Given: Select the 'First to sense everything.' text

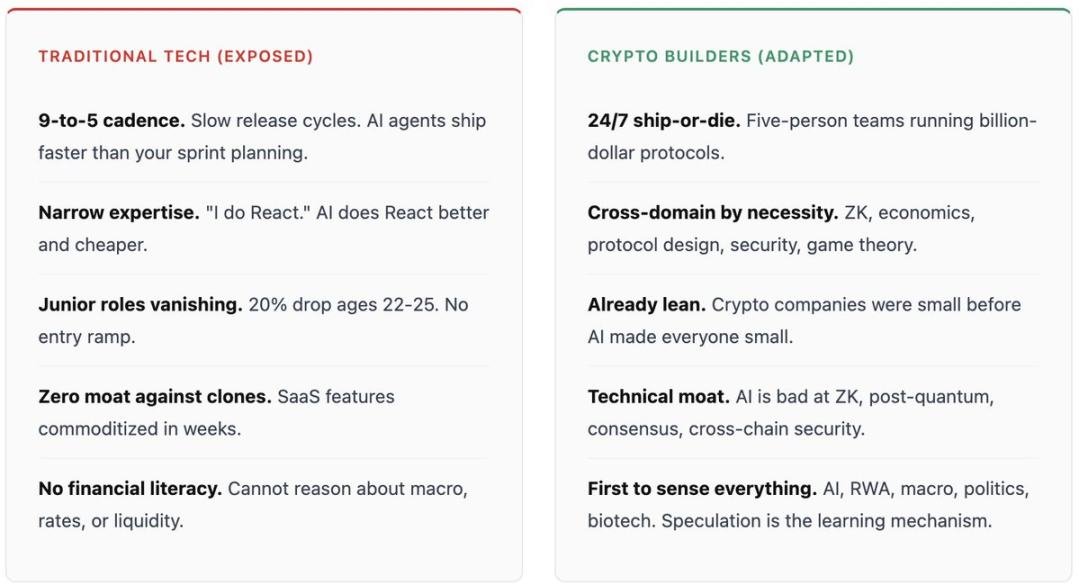Looking at the screenshot, I should tap(702, 489).
